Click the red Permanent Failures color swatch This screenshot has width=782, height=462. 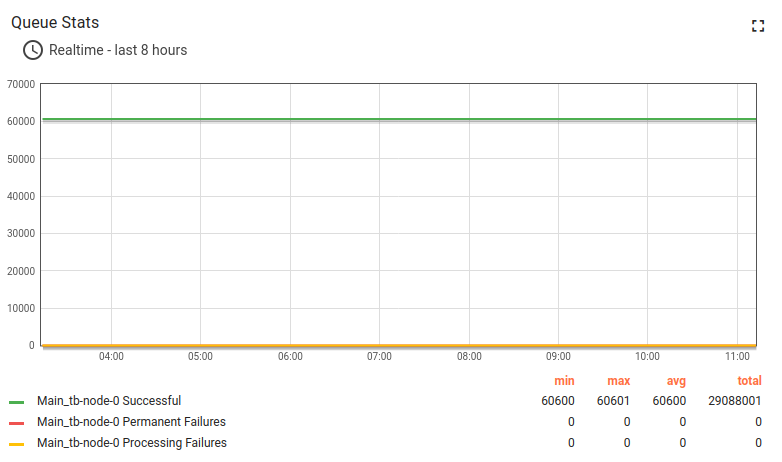[x=16, y=423]
